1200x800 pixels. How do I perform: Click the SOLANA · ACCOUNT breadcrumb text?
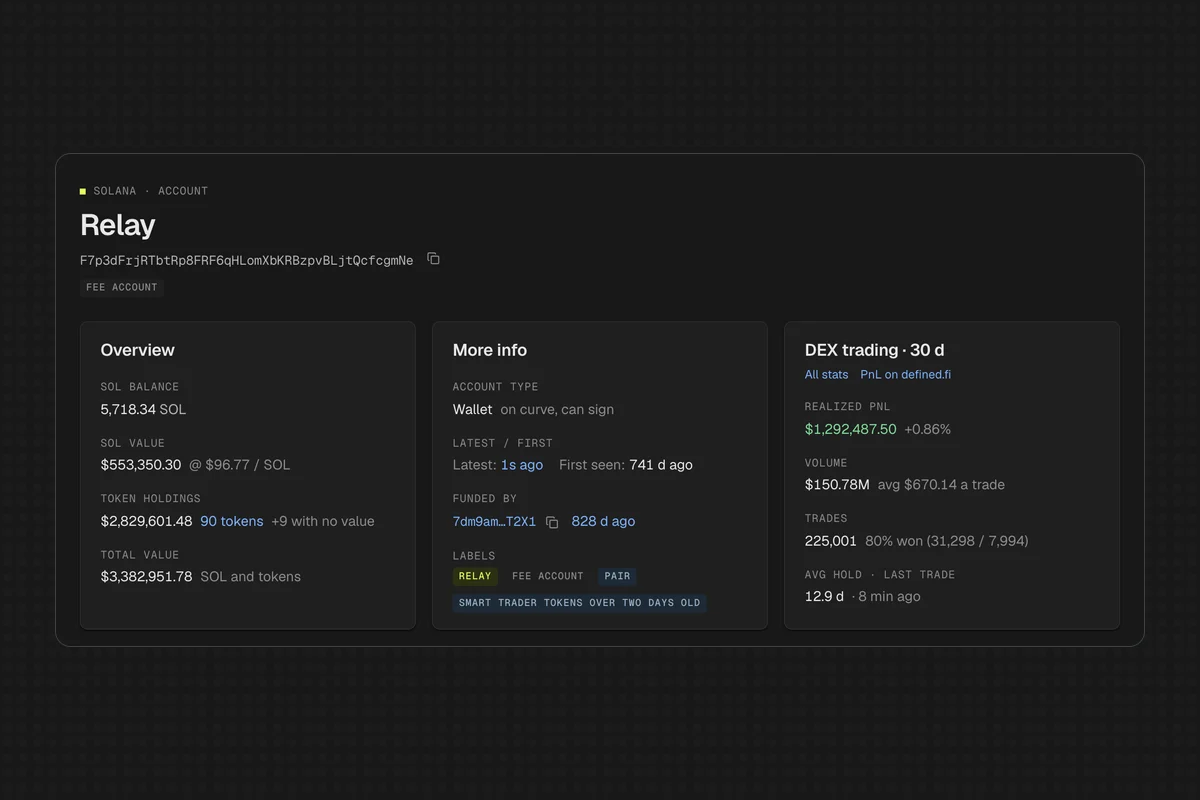point(150,191)
